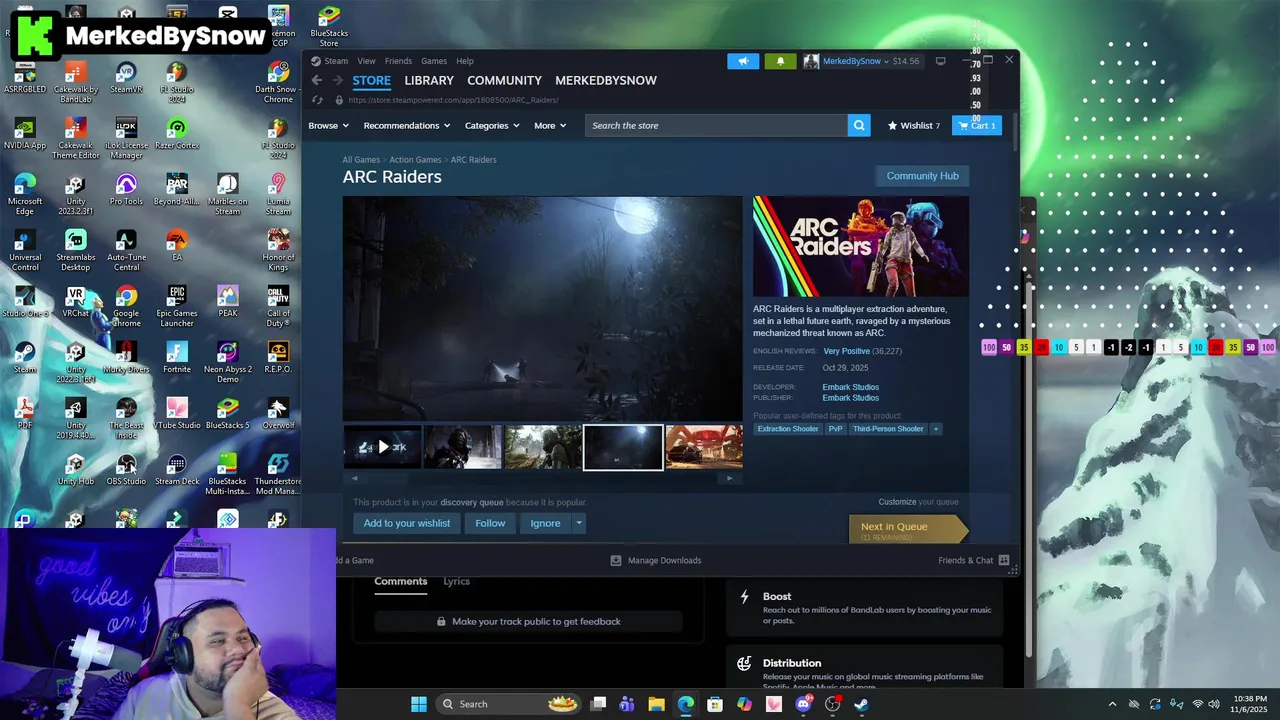1280x720 pixels.
Task: Show hidden system tray icons
Action: [x=1112, y=704]
